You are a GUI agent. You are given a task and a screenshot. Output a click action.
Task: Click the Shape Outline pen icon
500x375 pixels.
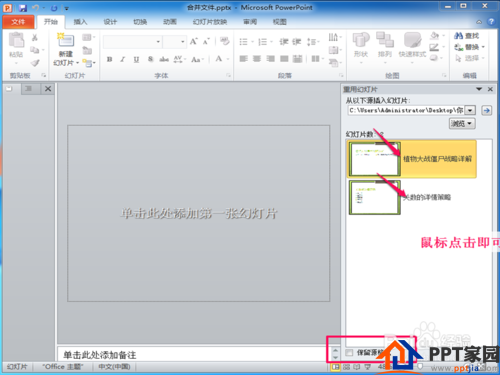434,47
